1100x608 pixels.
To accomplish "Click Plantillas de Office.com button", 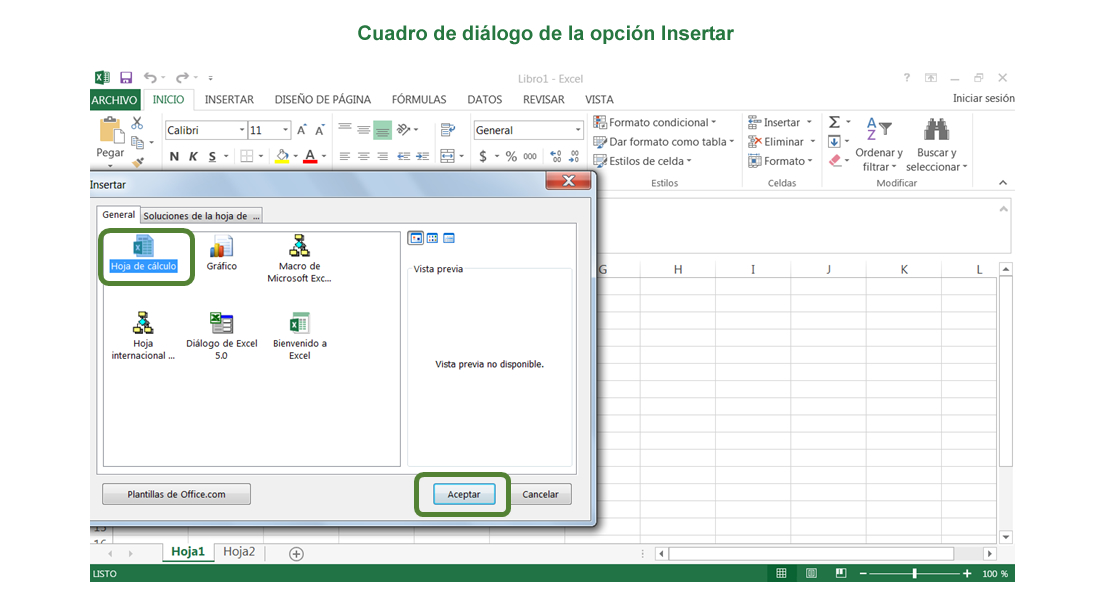I will click(x=176, y=494).
